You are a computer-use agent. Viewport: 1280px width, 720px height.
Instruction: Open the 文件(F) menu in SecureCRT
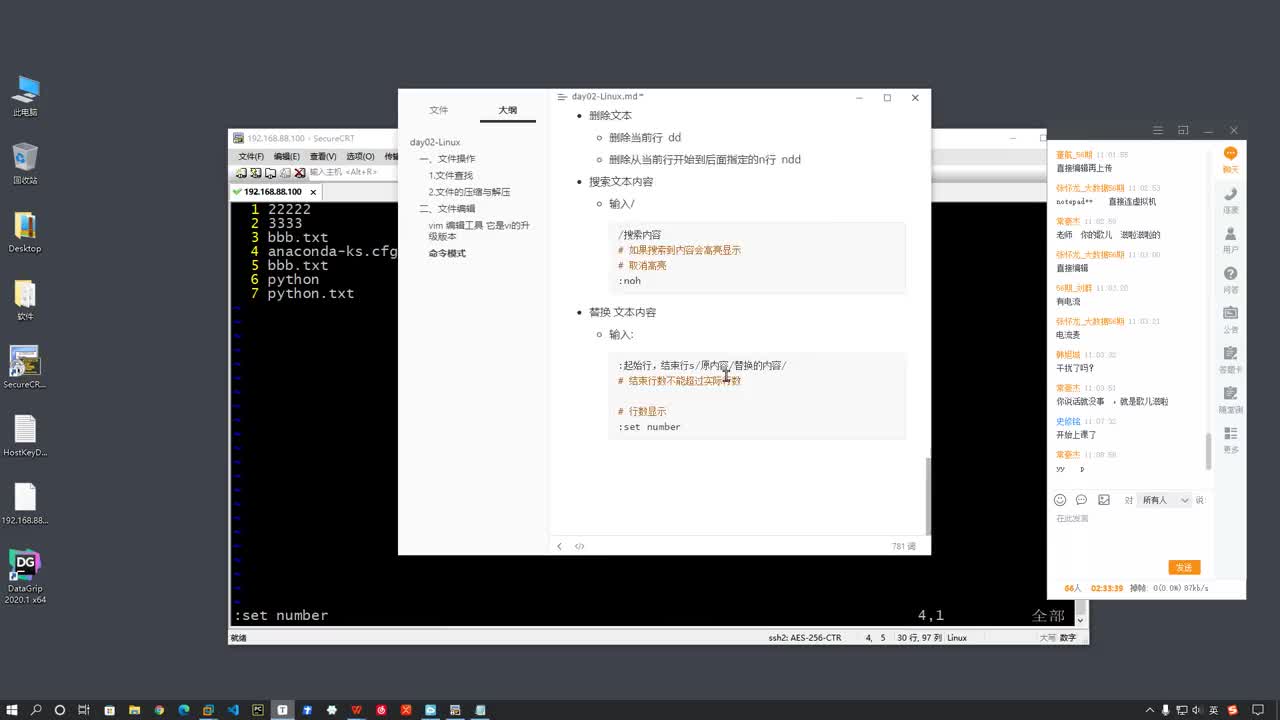pos(251,157)
